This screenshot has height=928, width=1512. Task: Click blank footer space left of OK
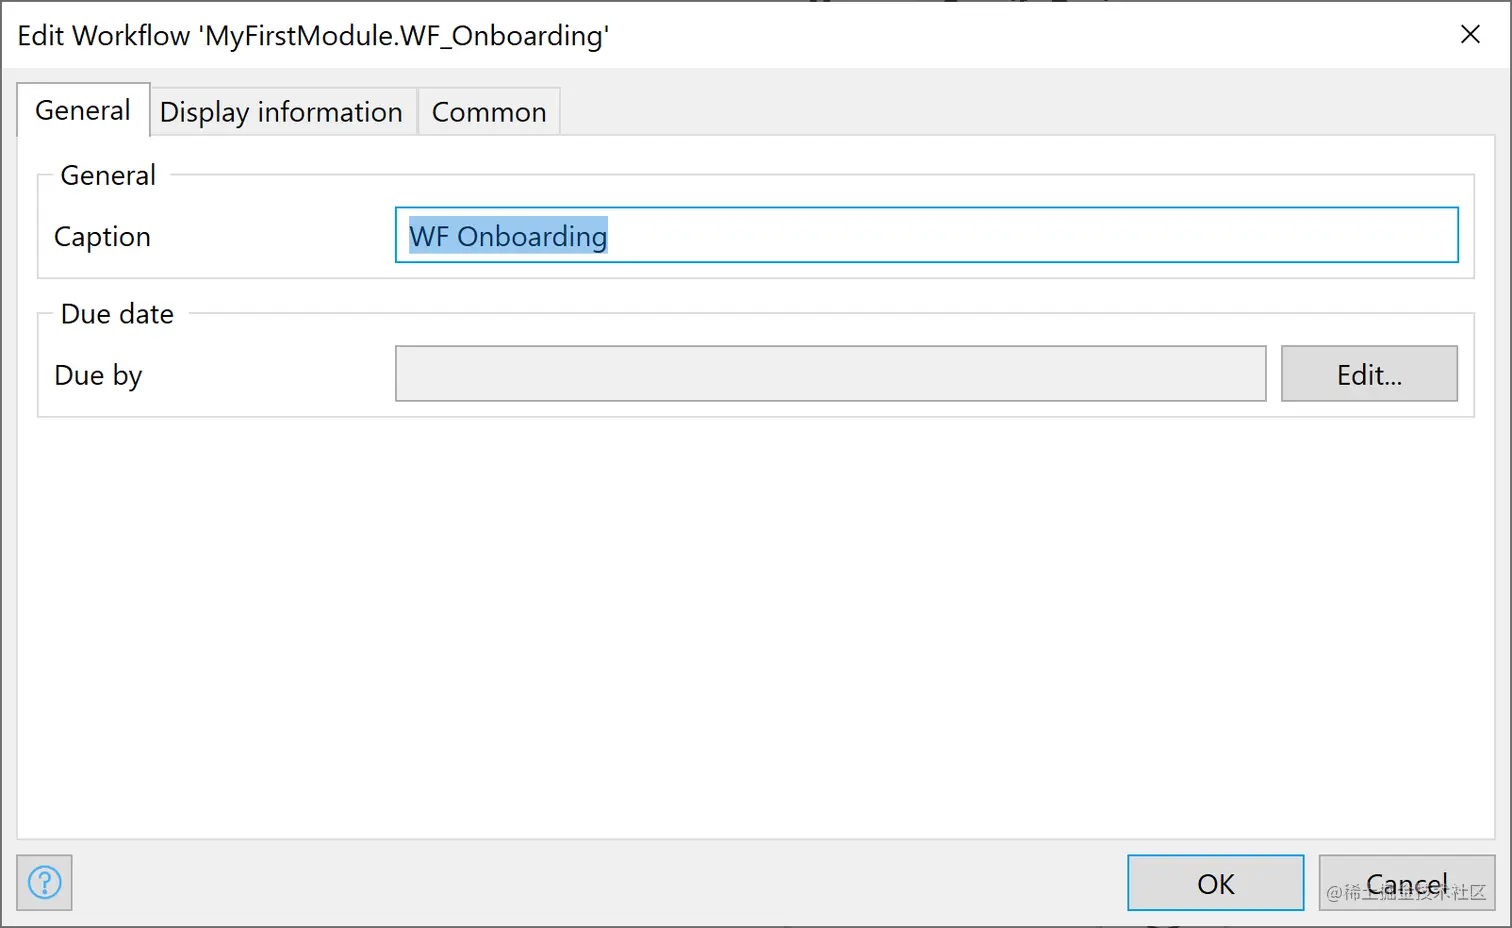600,883
